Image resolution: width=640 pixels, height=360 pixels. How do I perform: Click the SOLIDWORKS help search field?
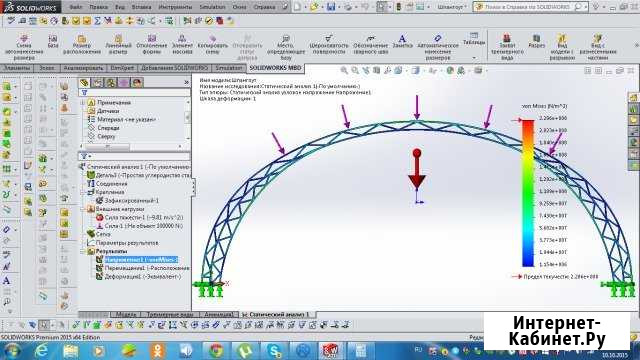[529, 7]
